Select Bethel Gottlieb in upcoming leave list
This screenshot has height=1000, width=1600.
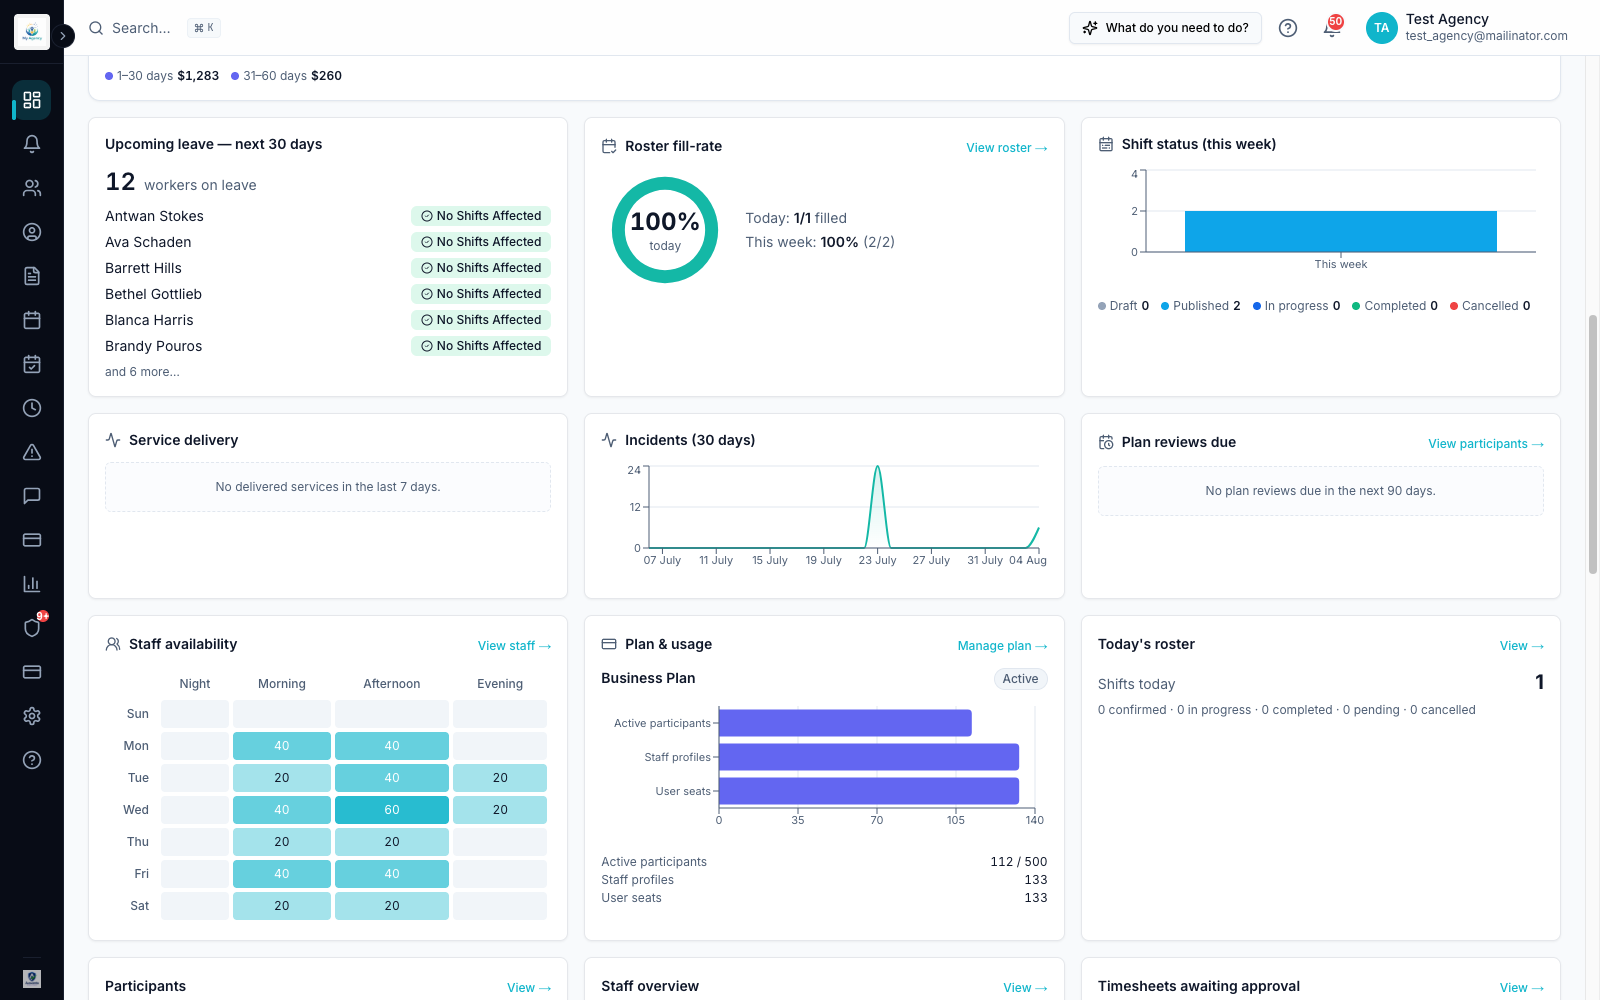153,294
